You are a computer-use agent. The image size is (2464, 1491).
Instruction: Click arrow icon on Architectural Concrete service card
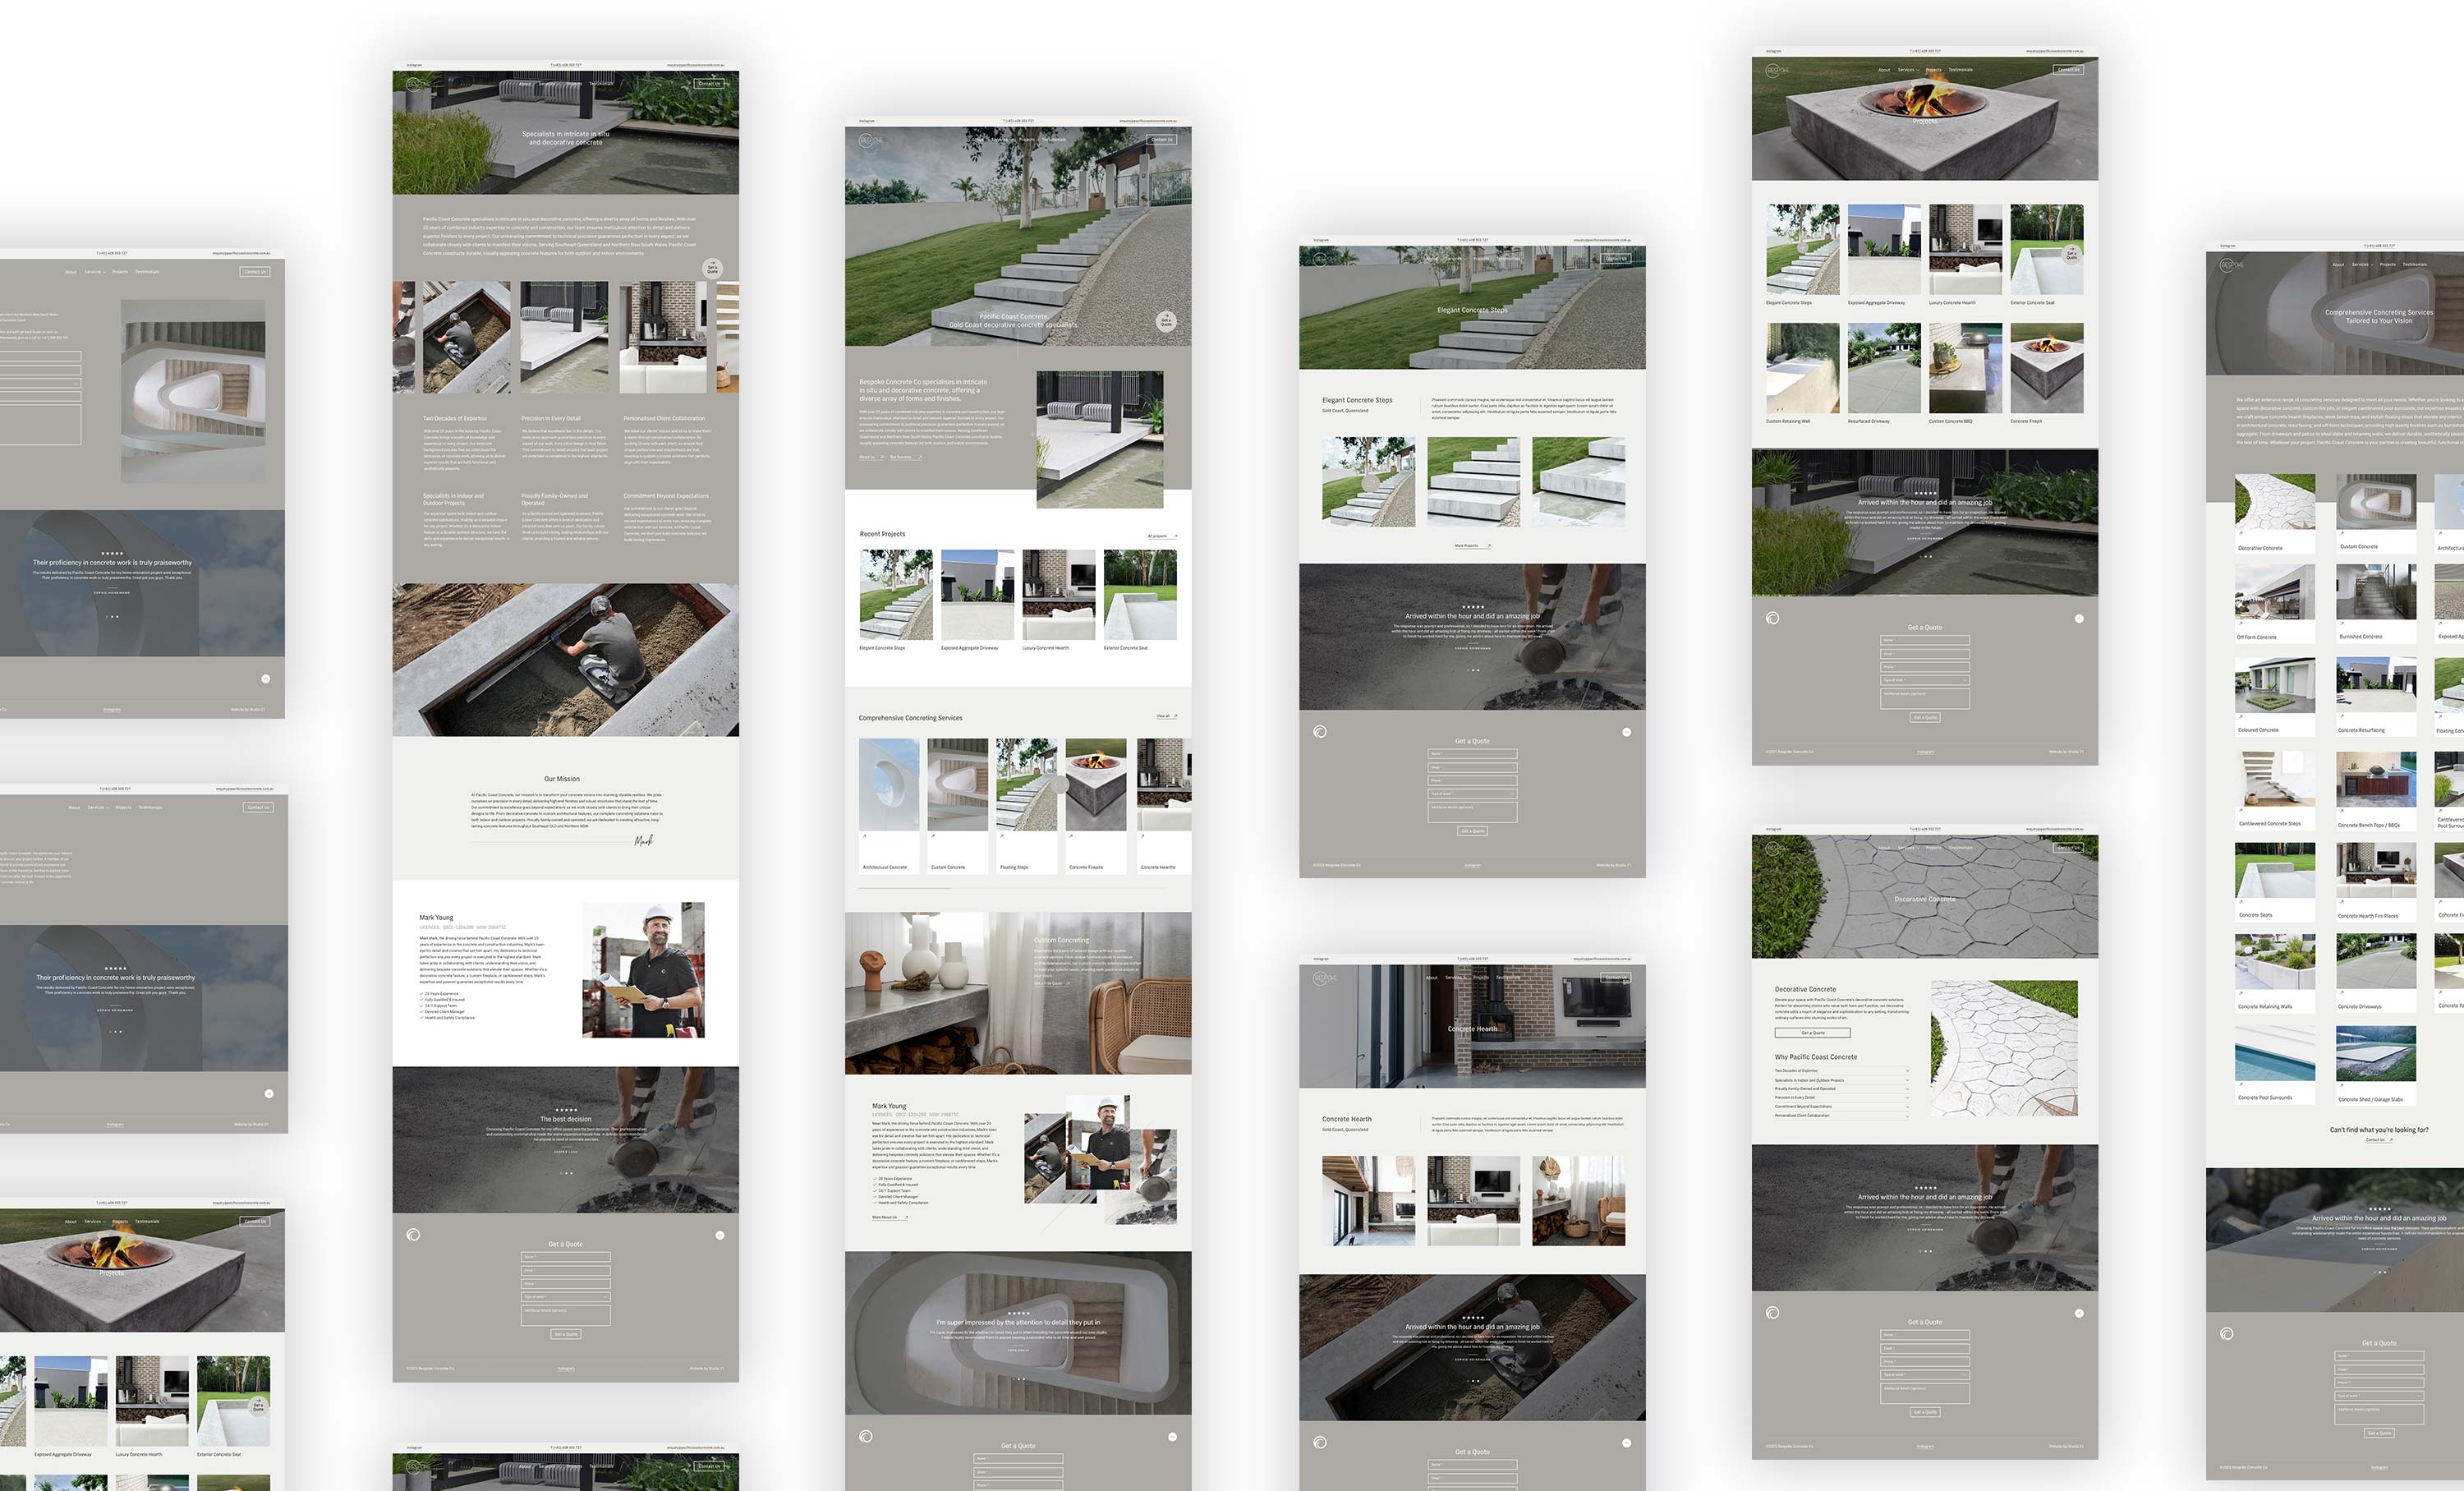[x=865, y=836]
